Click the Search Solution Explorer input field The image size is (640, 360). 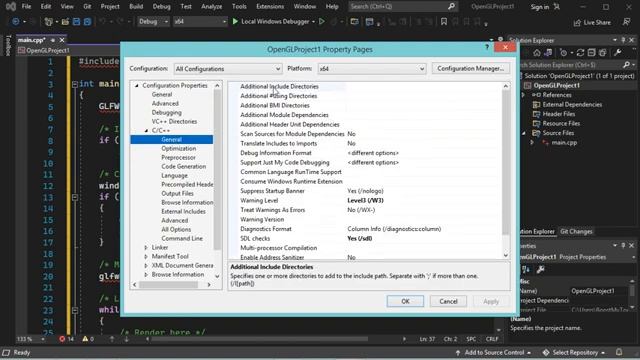[x=571, y=65]
